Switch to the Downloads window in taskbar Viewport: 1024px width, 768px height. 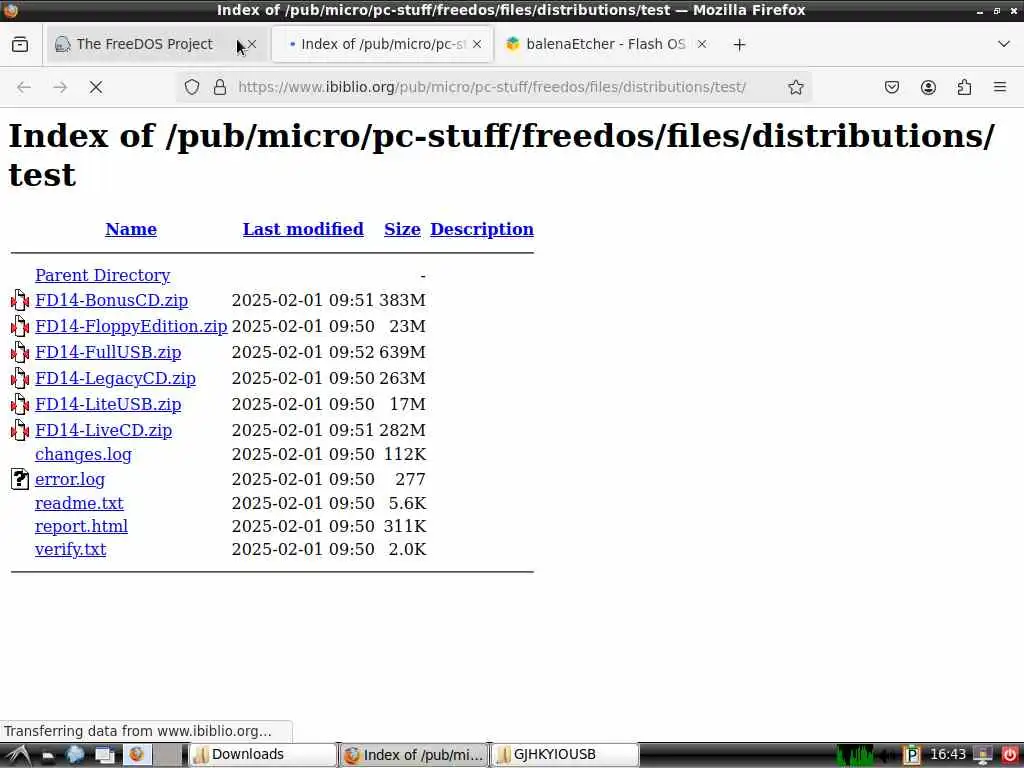click(263, 755)
